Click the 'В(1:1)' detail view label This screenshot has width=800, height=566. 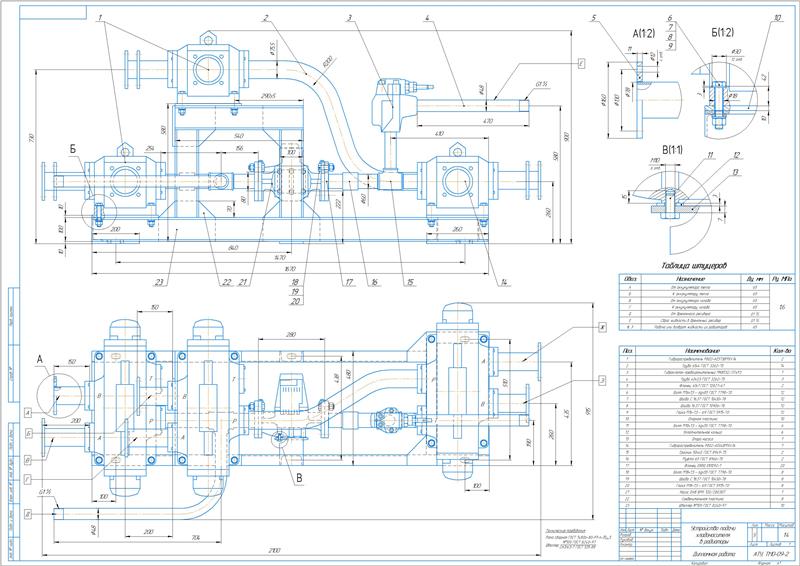(x=672, y=151)
